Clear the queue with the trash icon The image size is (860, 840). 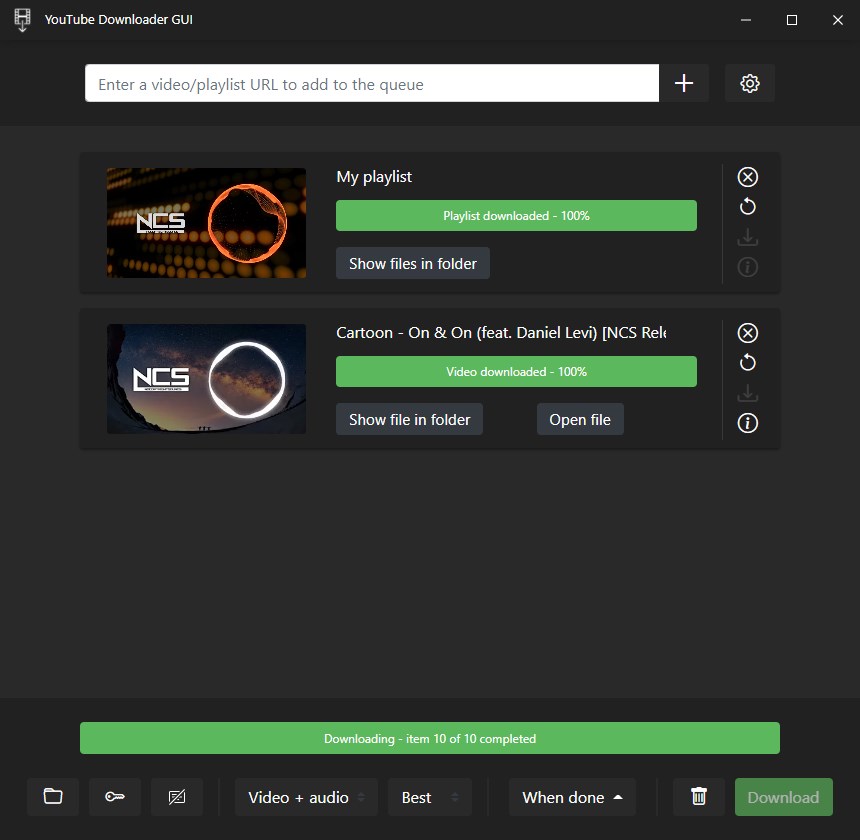click(x=699, y=797)
